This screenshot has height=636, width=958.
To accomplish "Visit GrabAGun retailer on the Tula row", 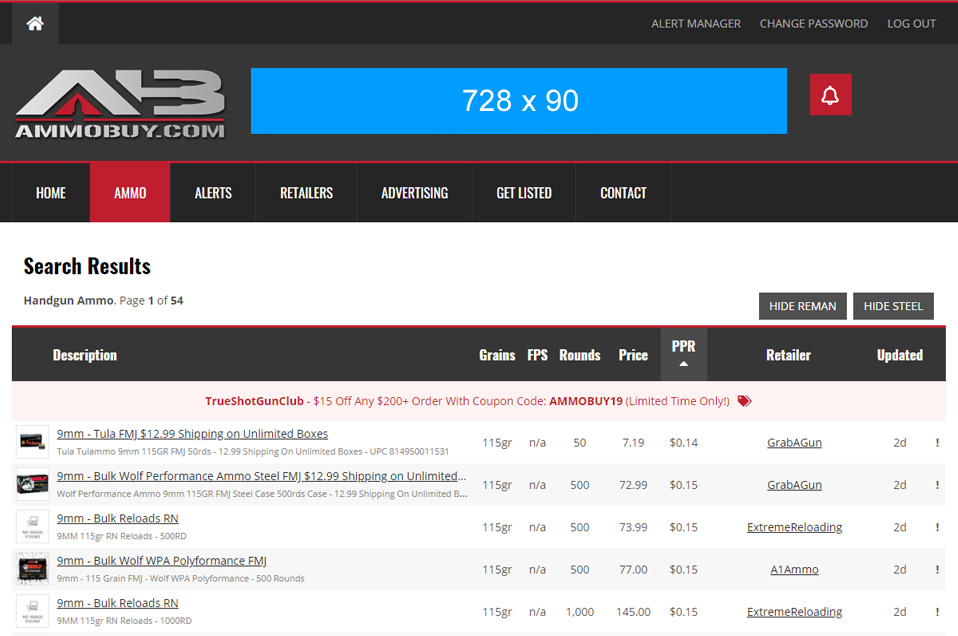I will (x=794, y=442).
